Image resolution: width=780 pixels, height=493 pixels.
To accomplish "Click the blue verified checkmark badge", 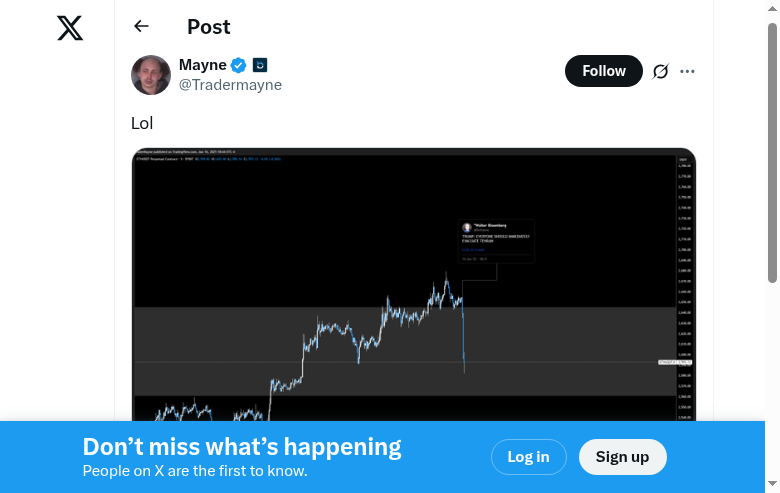I will (239, 65).
